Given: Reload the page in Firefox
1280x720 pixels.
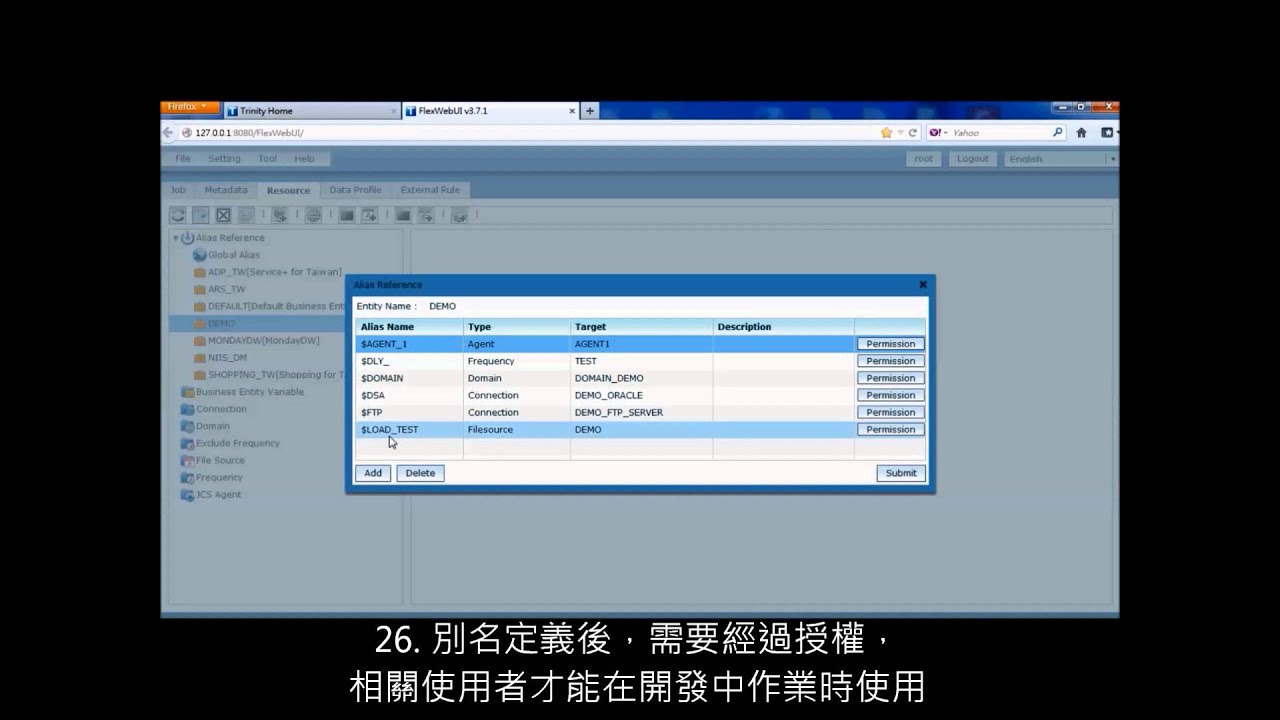Looking at the screenshot, I should click(913, 132).
